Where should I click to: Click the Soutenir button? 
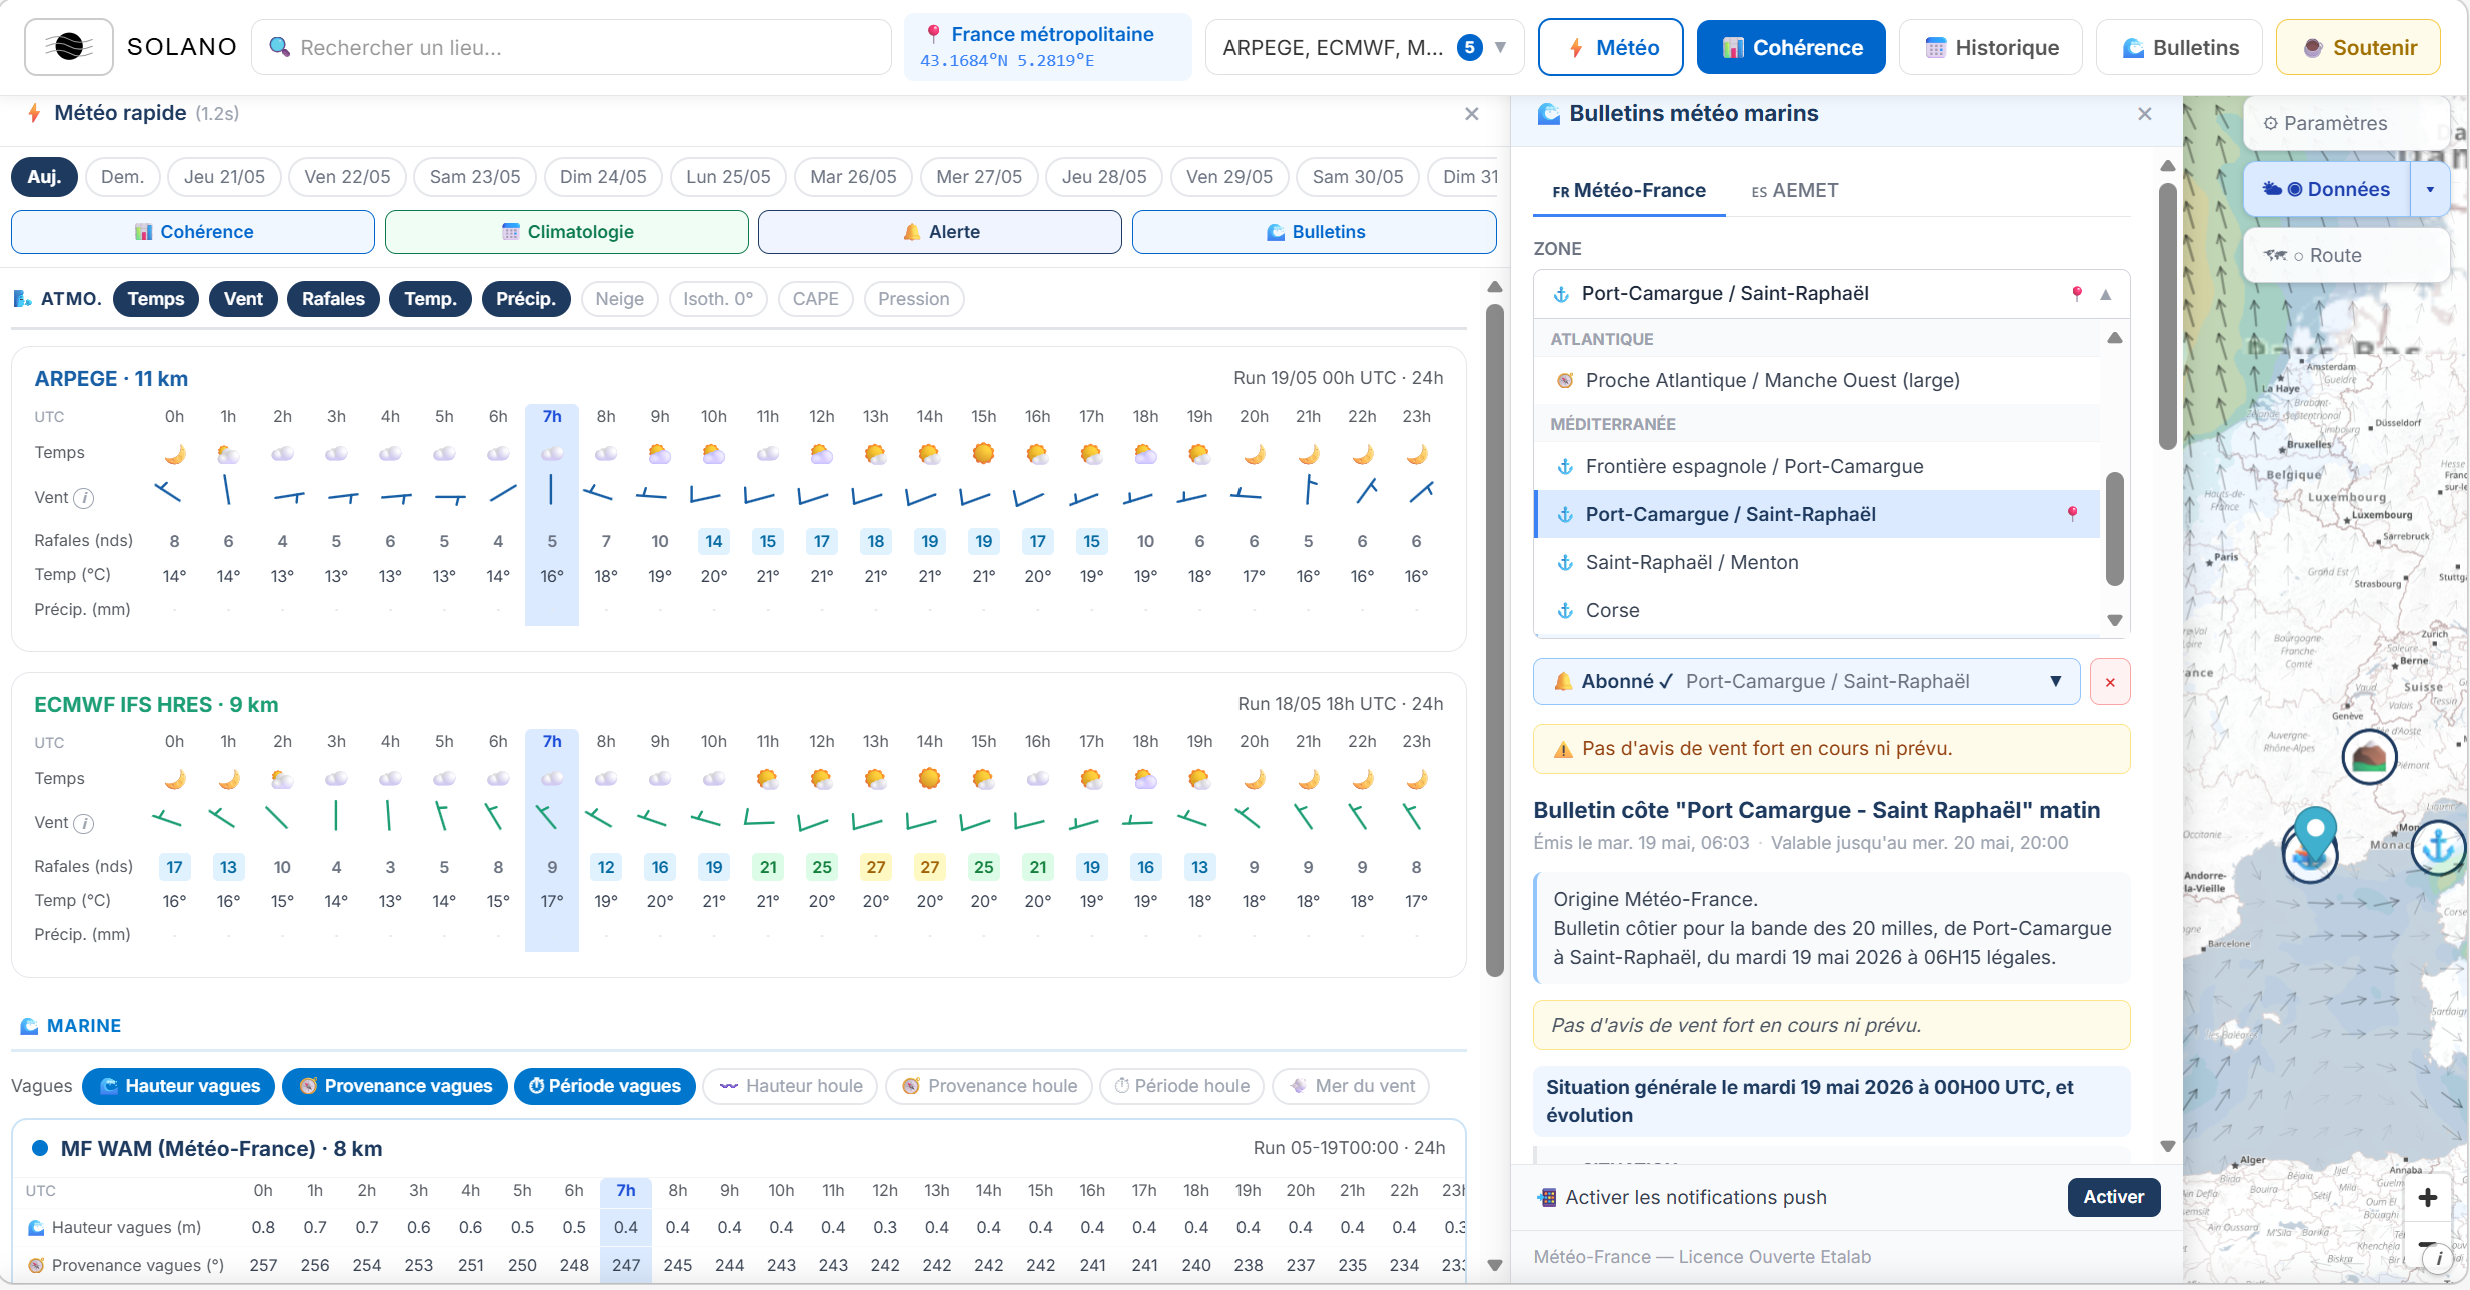coord(2358,47)
